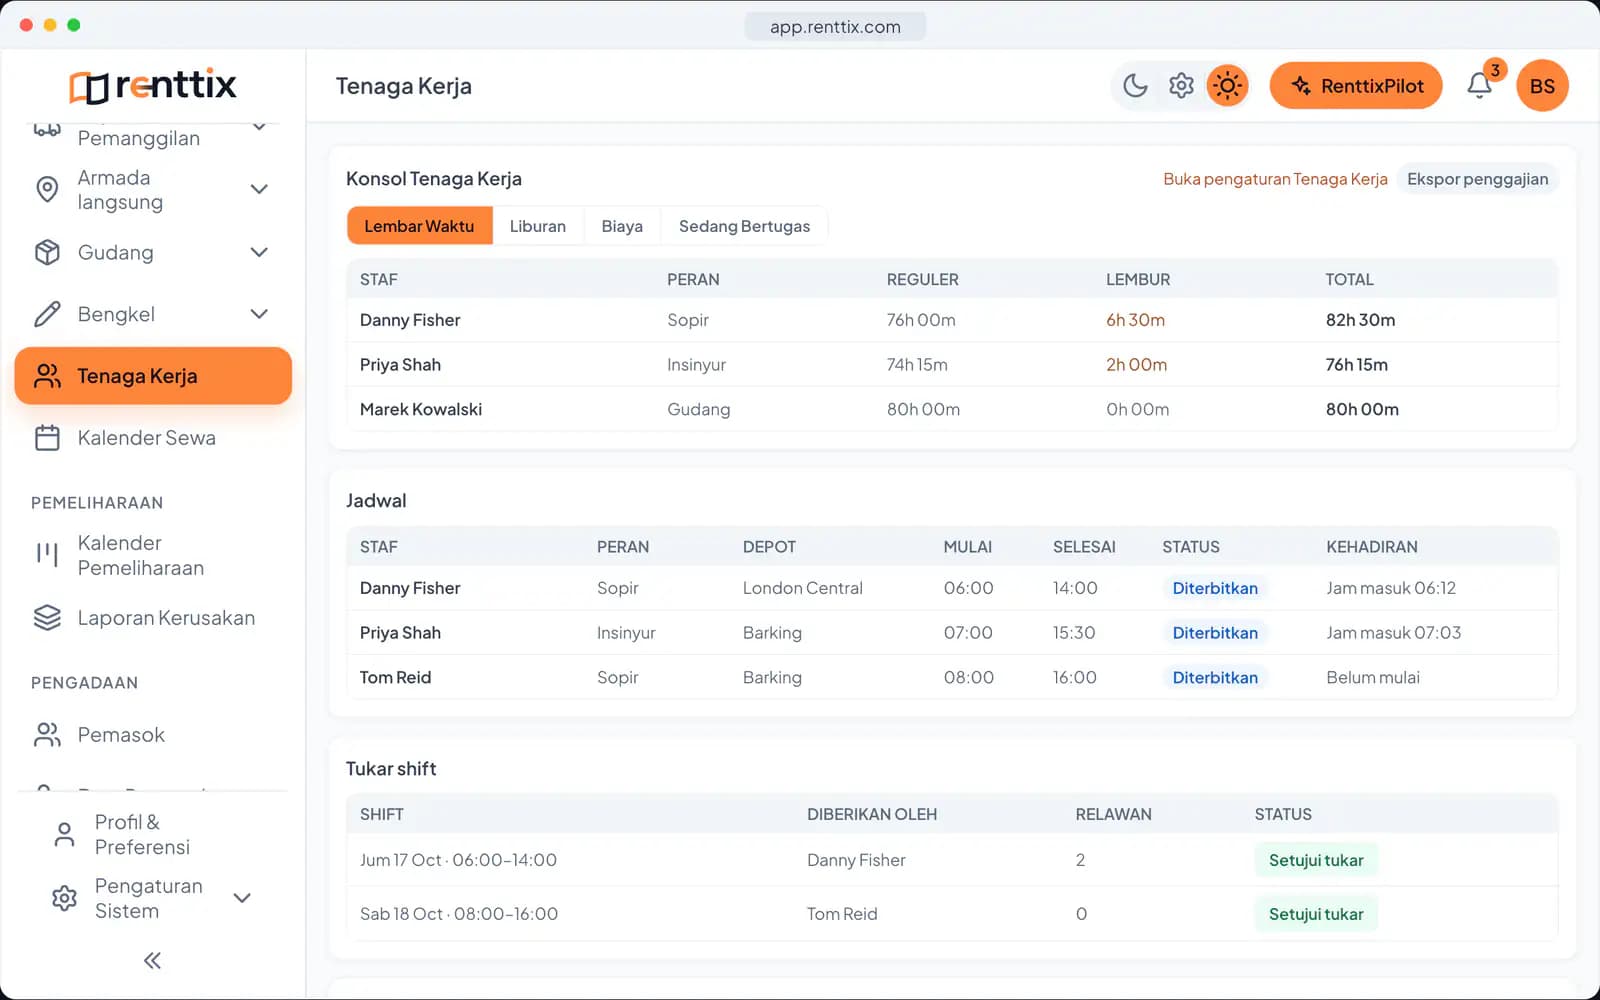
Task: Click the renttix logo
Action: point(152,86)
